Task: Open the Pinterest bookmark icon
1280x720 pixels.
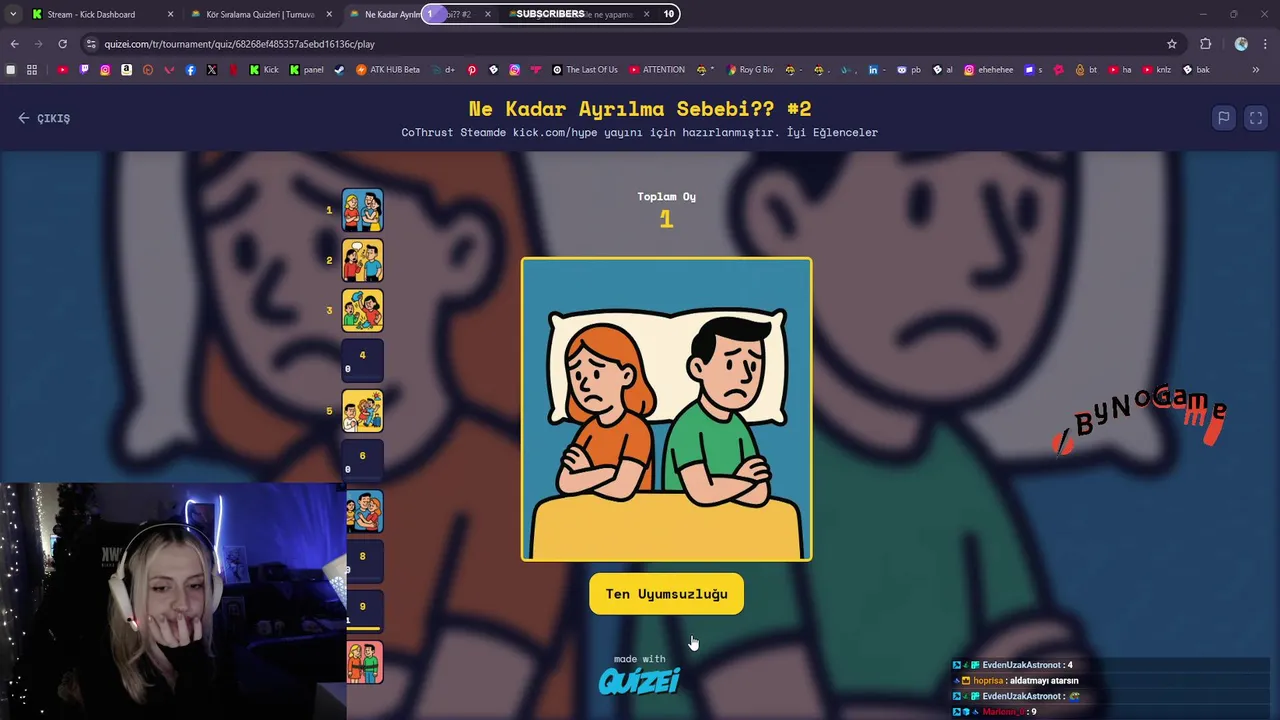Action: [x=472, y=70]
